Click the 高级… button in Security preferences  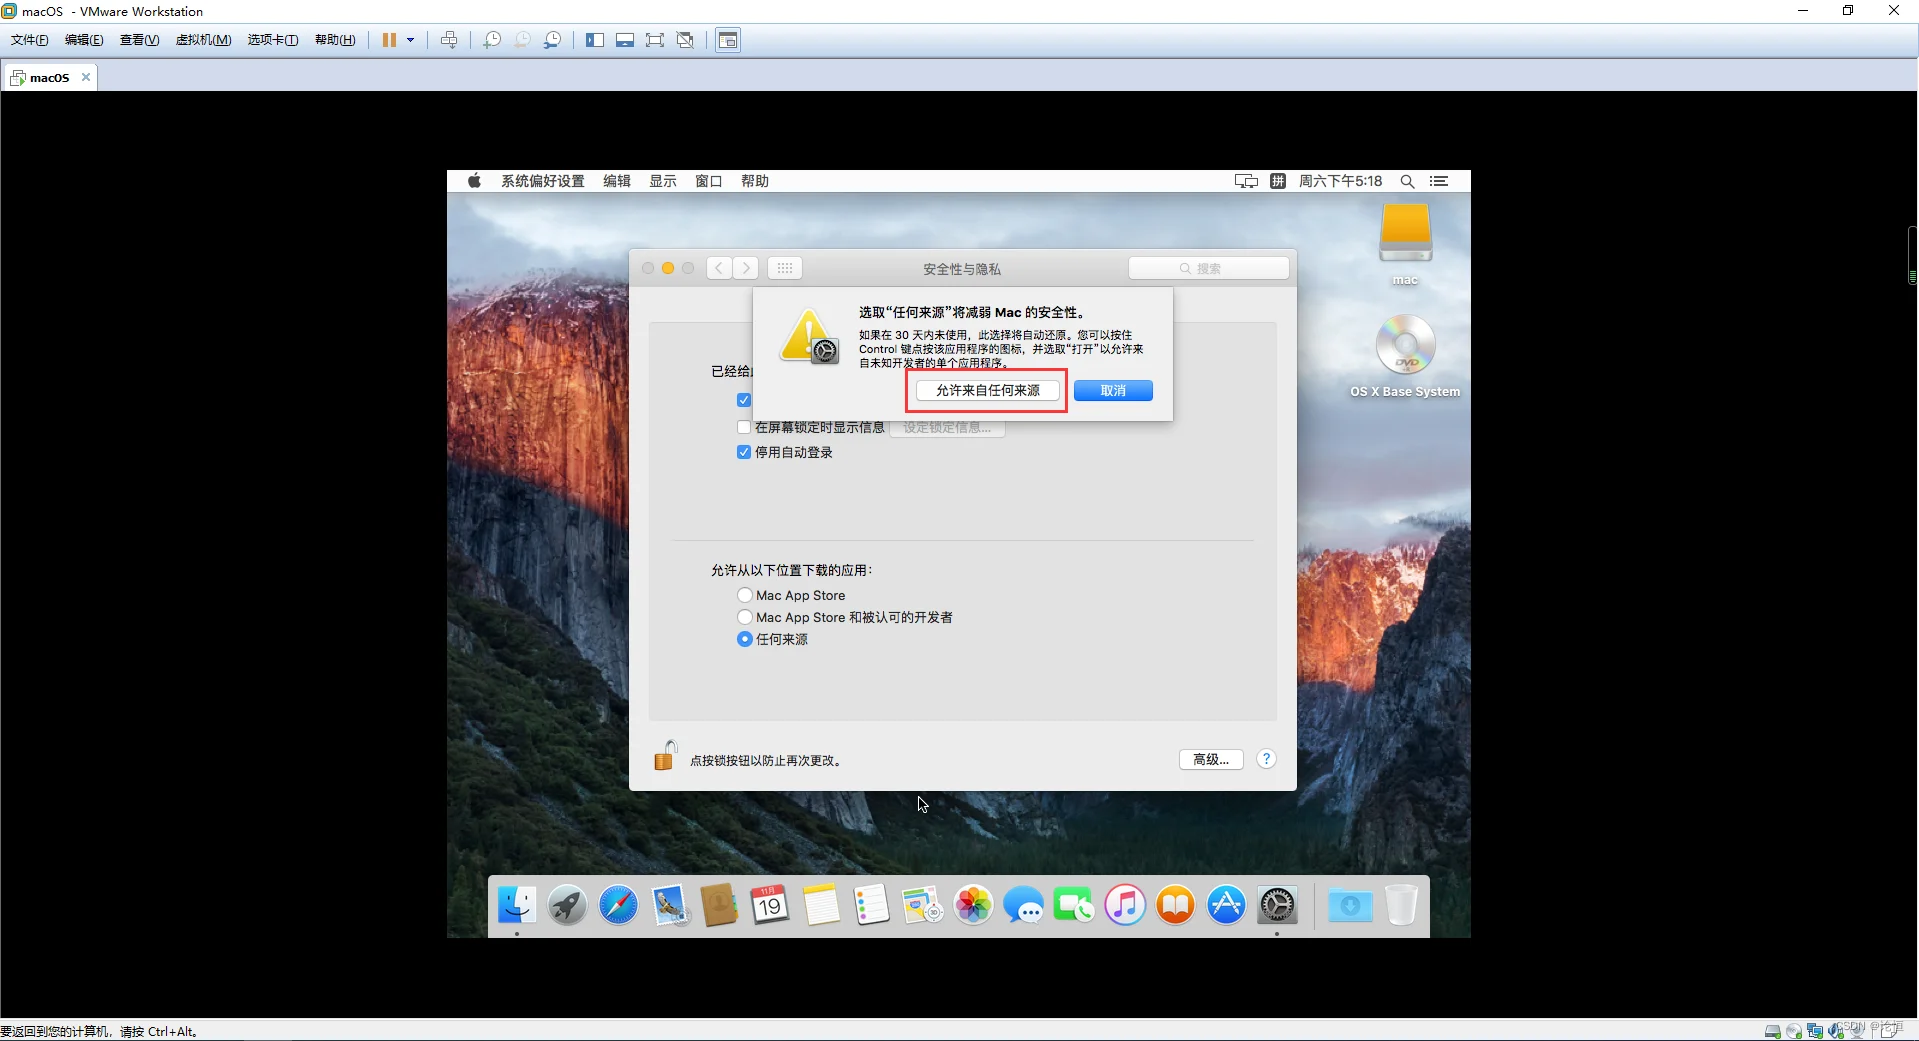coord(1209,759)
